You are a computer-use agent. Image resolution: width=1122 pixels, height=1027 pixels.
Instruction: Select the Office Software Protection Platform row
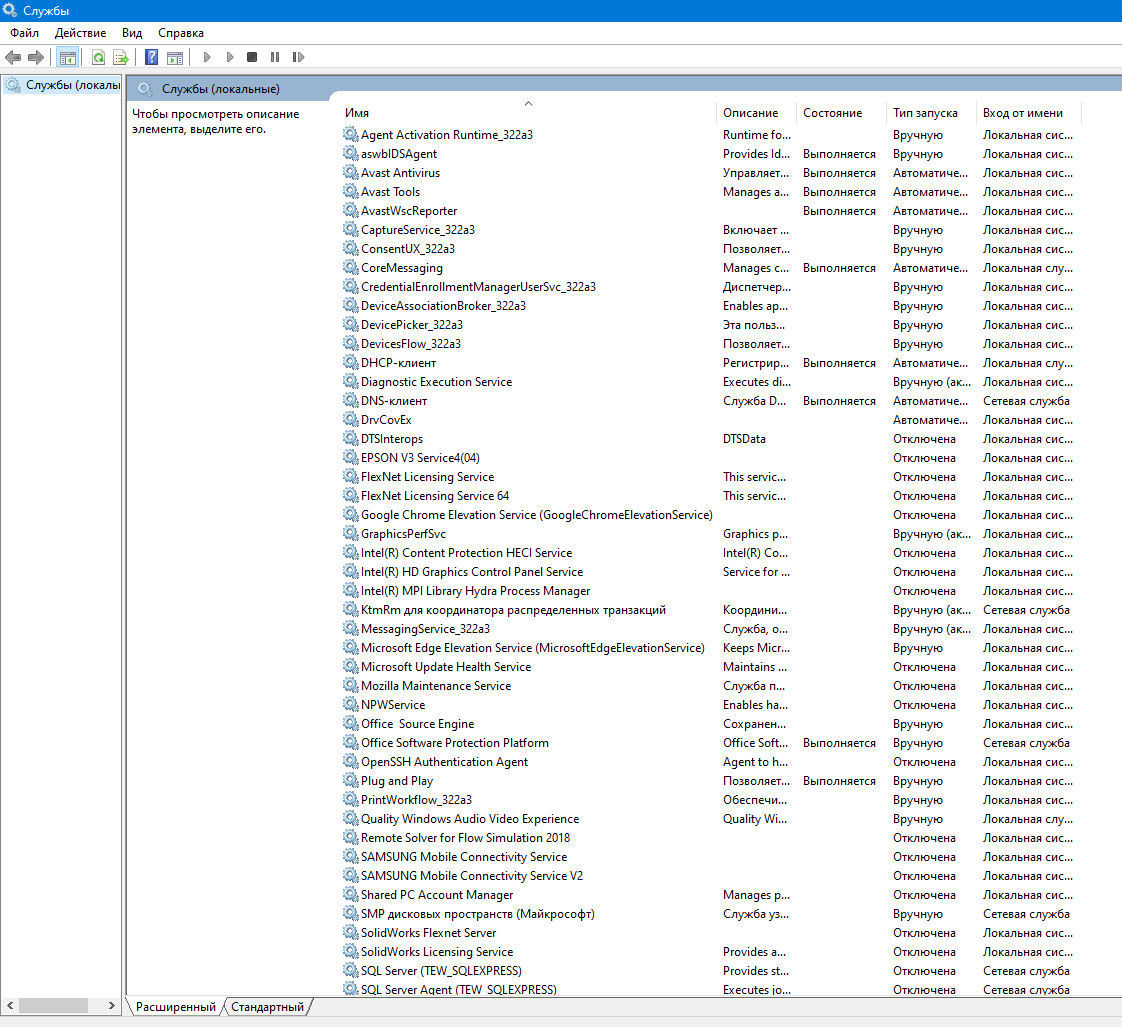711,742
